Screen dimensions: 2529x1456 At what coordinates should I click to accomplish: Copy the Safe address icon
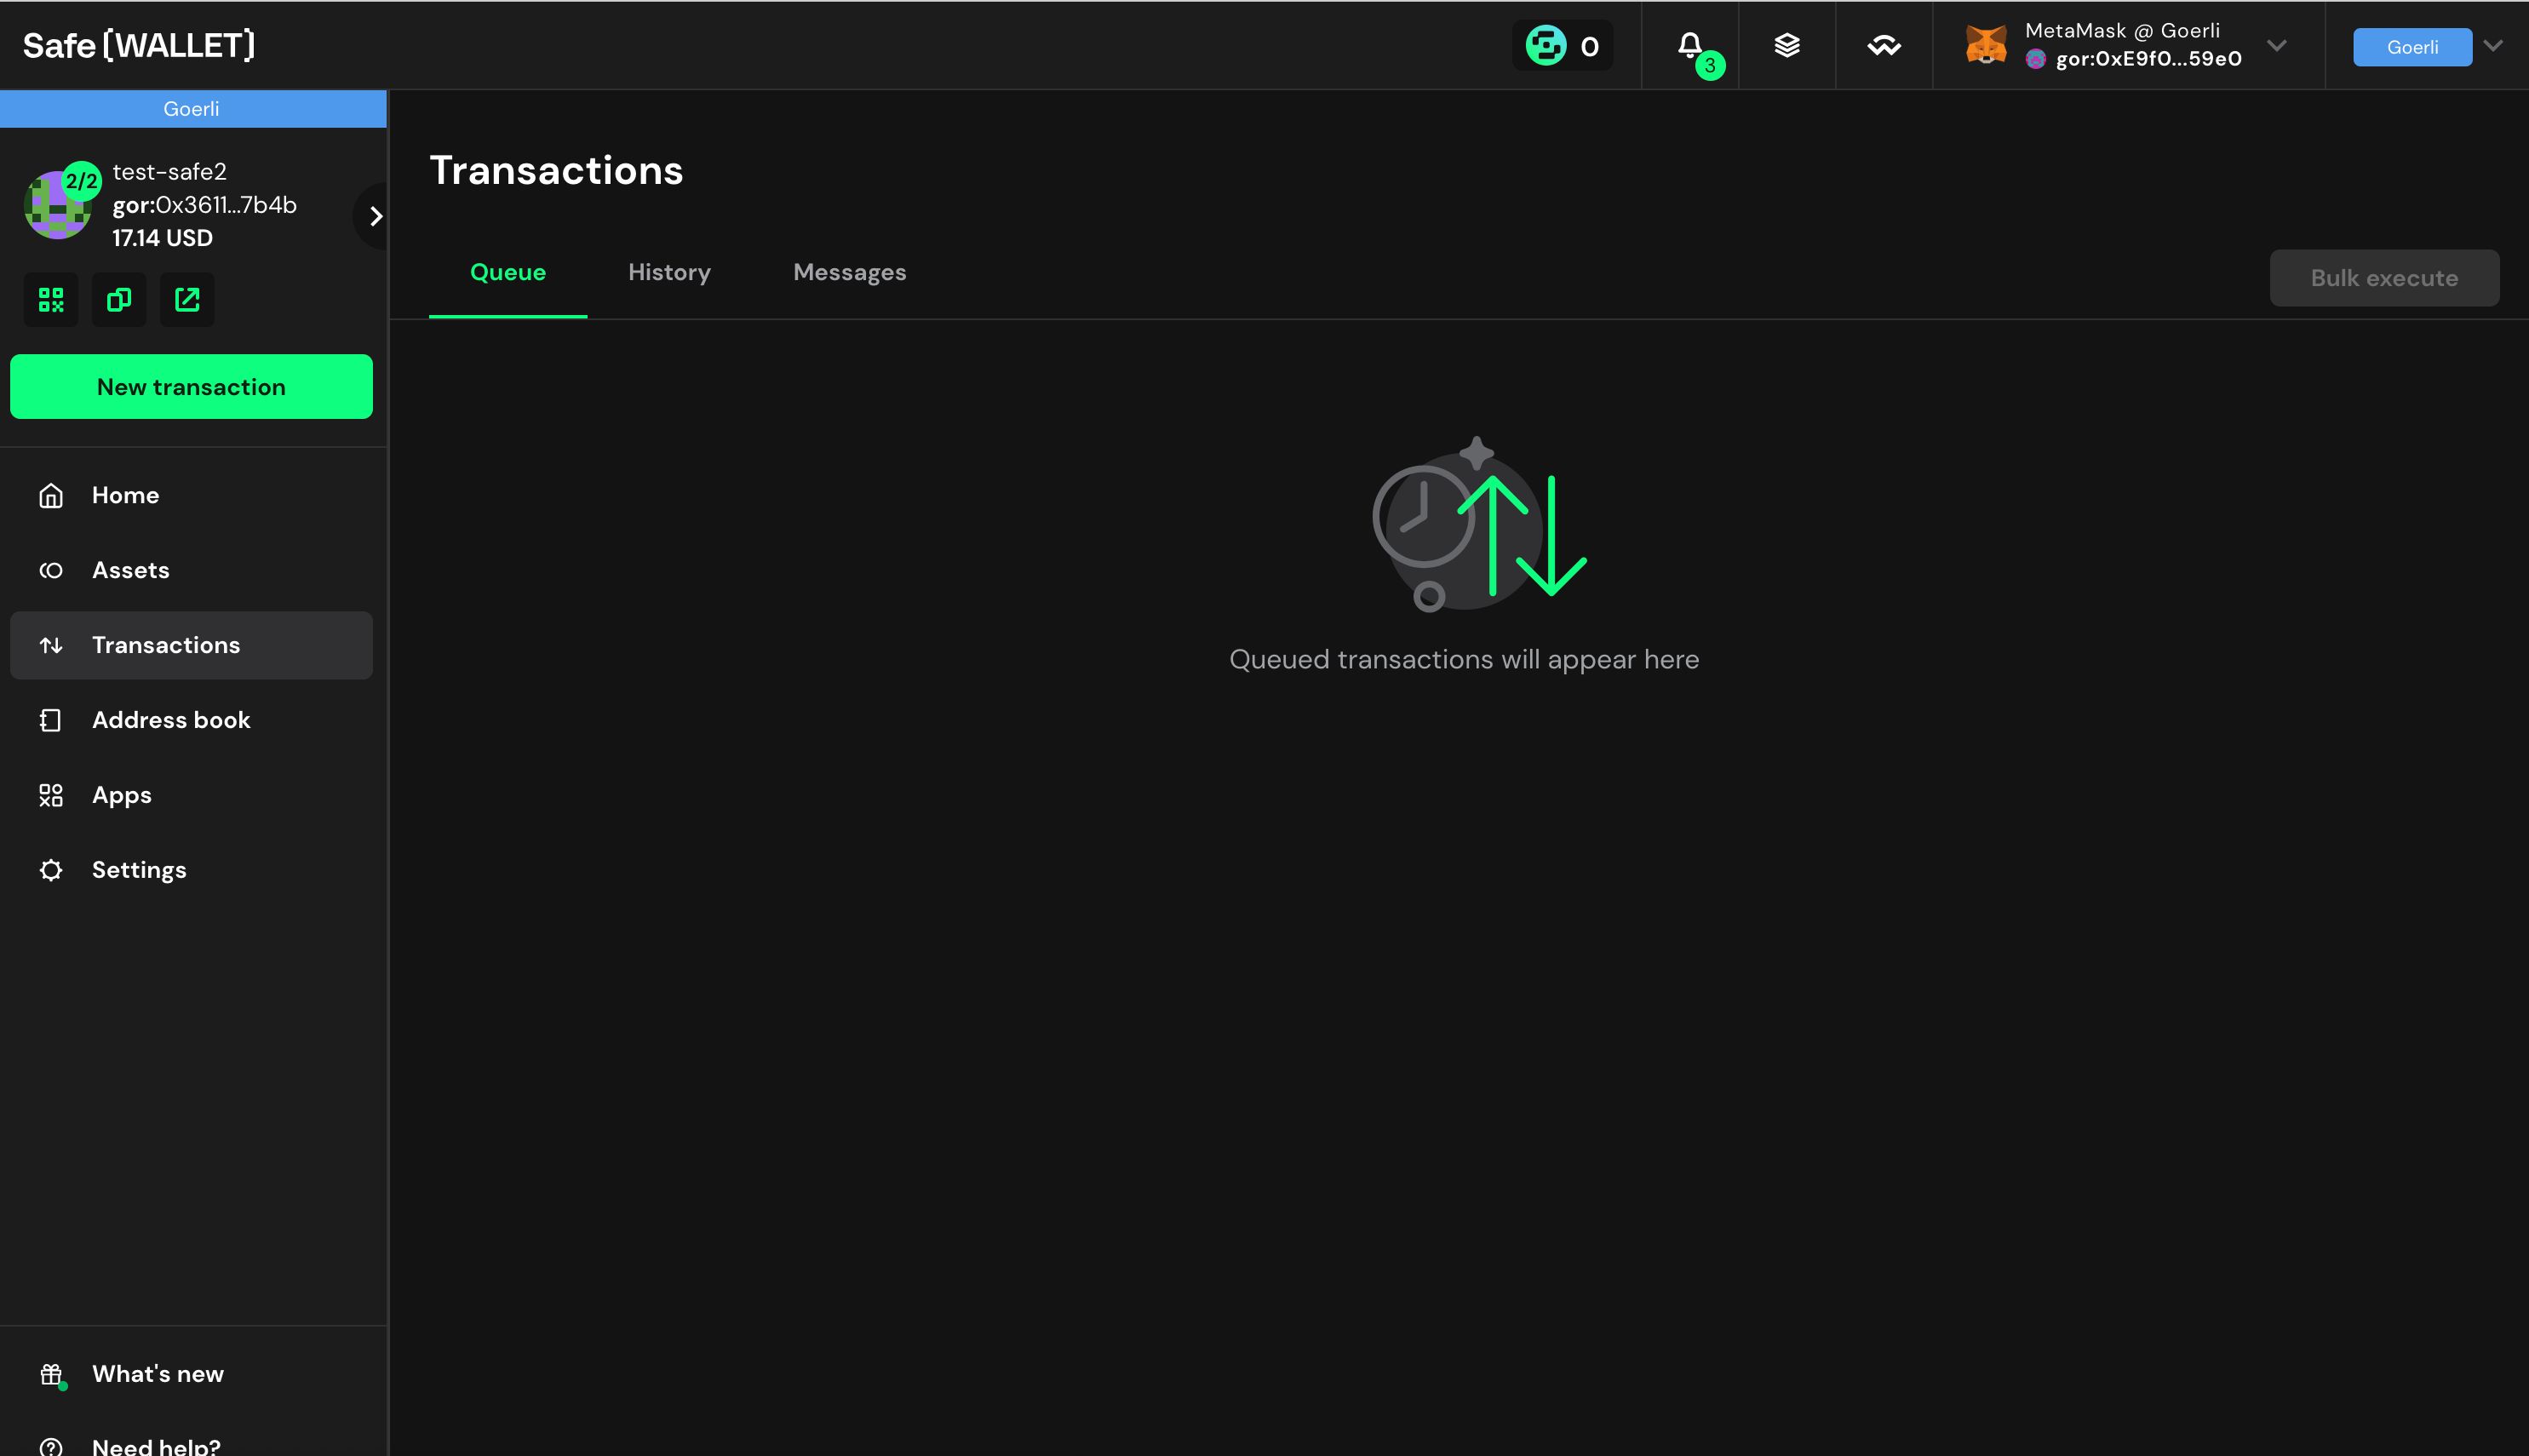tap(119, 299)
